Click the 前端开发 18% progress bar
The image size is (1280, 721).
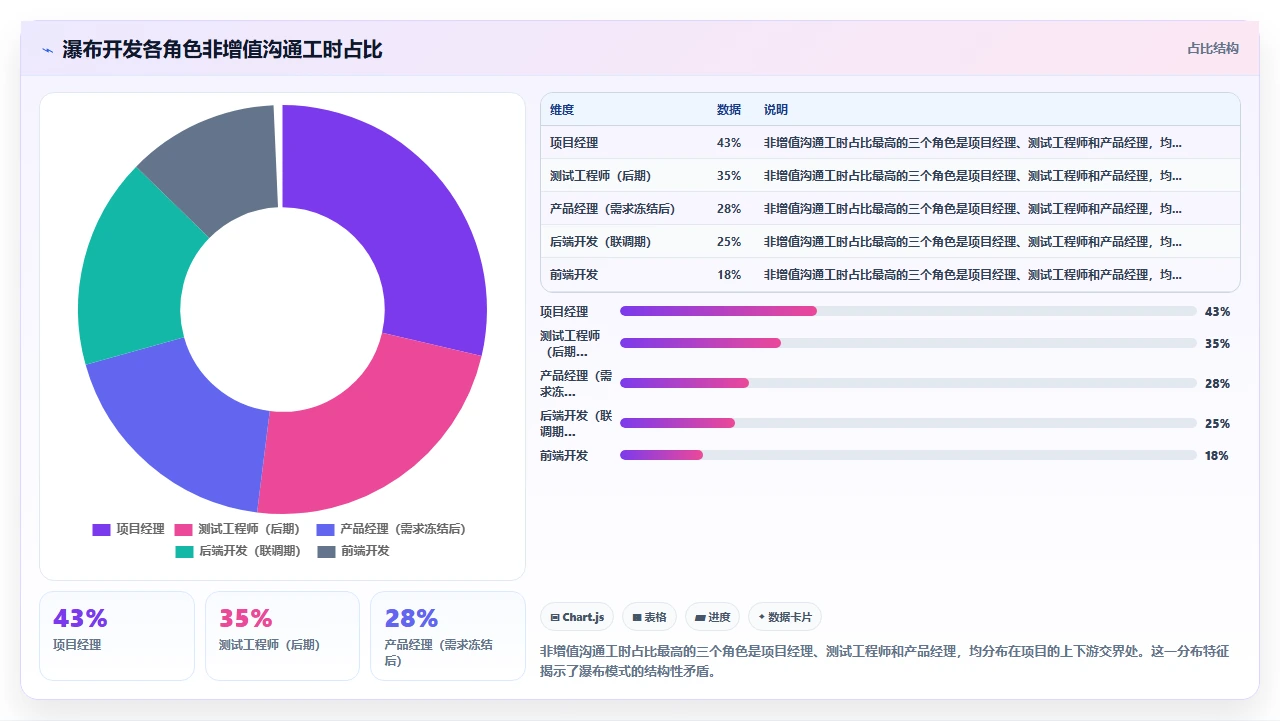908,455
